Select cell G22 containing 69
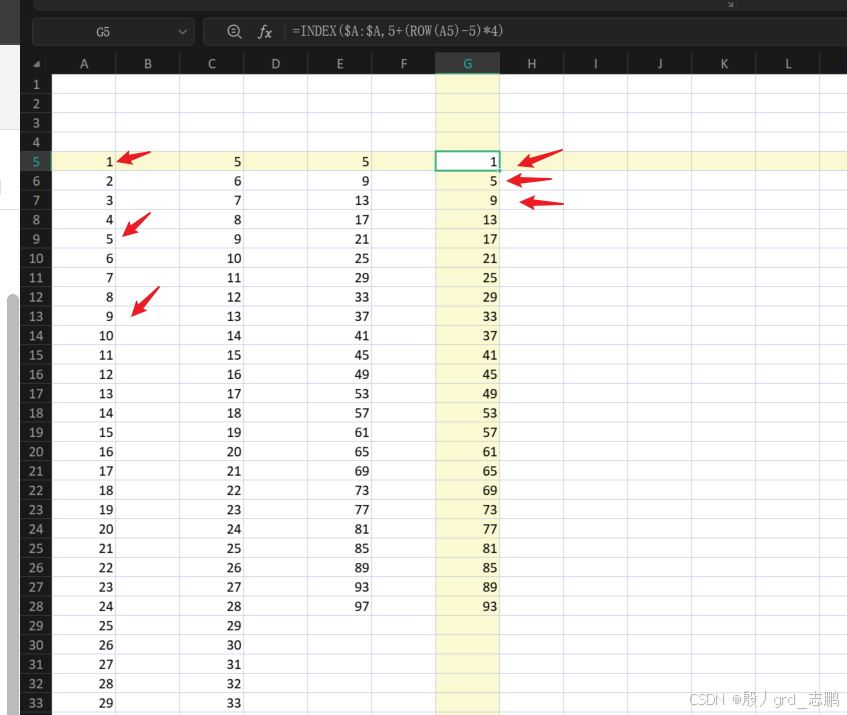This screenshot has height=715, width=847. [468, 490]
